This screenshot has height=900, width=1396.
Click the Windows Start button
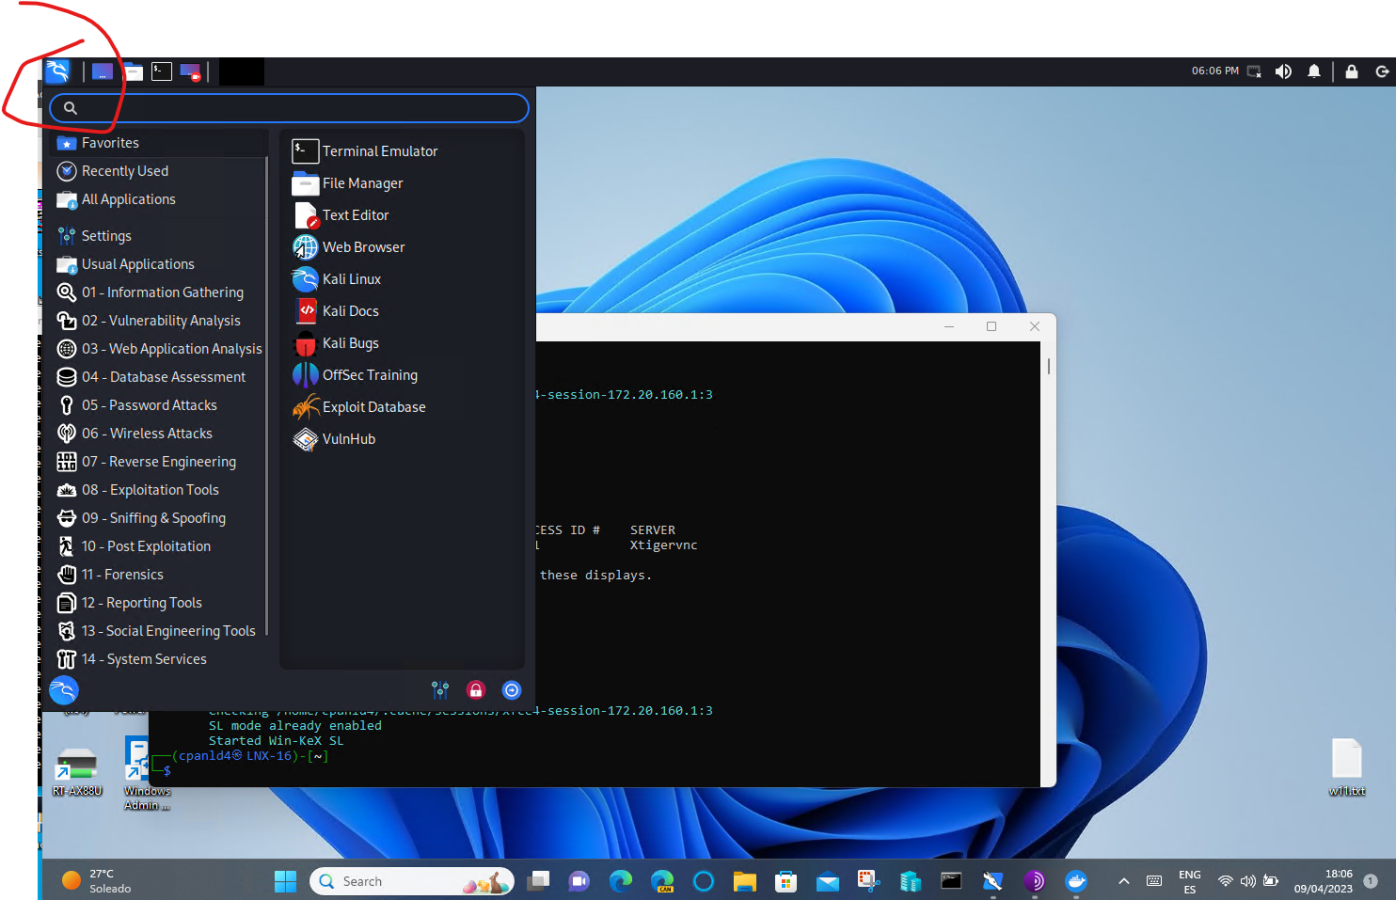tap(286, 881)
